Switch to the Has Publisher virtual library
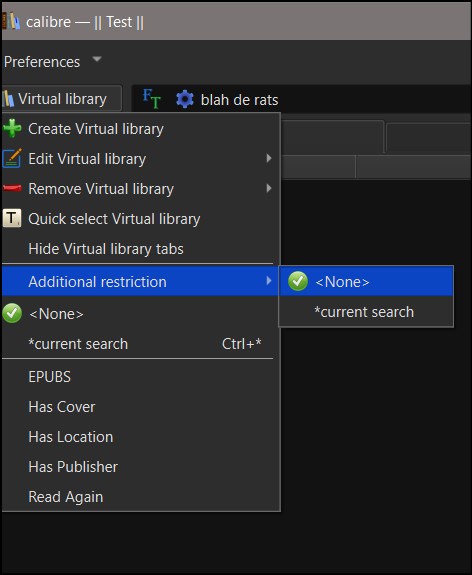Image resolution: width=472 pixels, height=575 pixels. coord(141,467)
